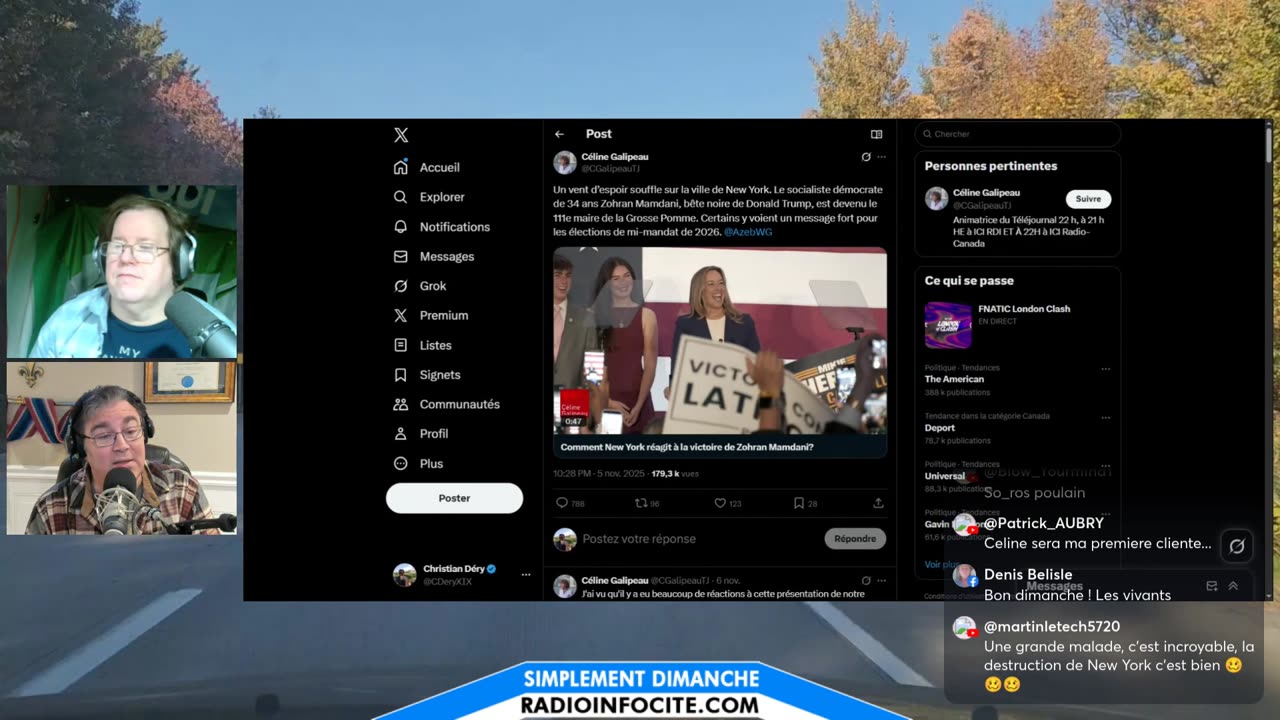The height and width of the screenshot is (720, 1280).
Task: Click the Grok icon on the 6 nov. reply
Action: (x=866, y=580)
